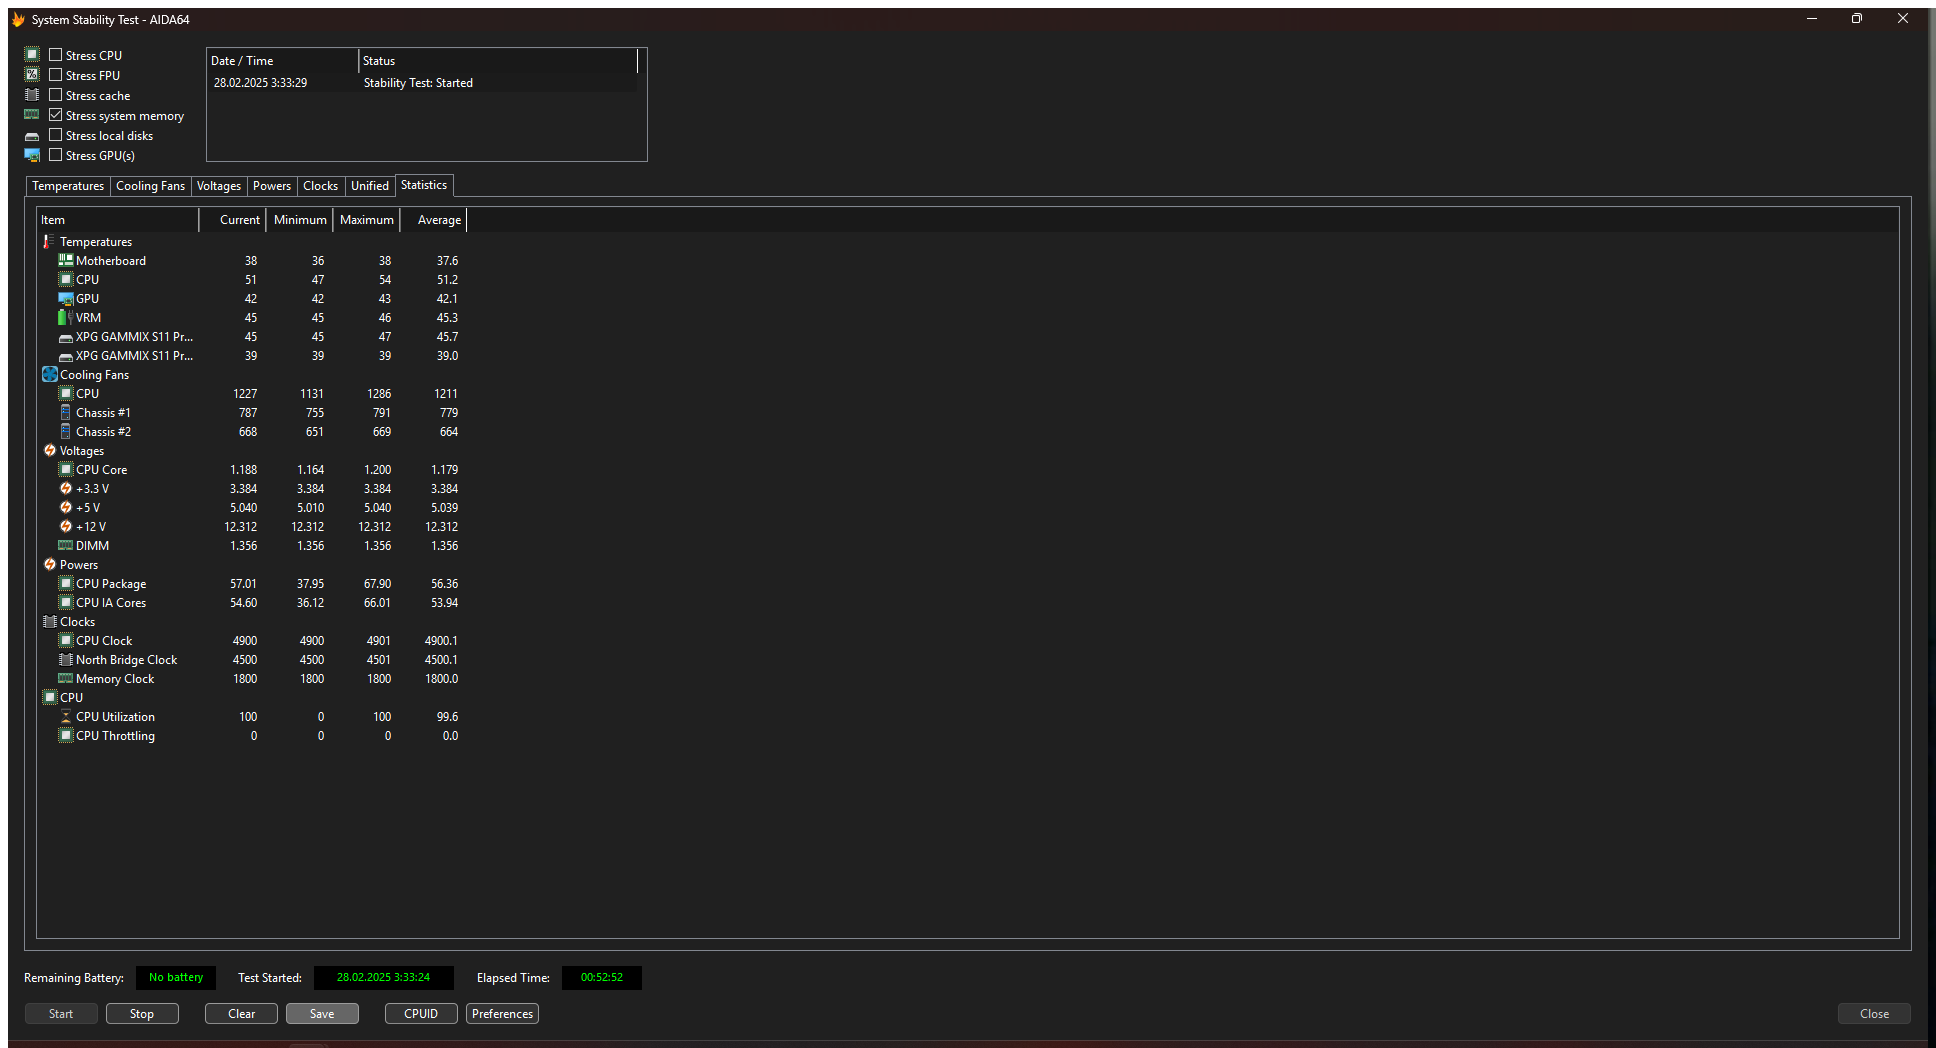This screenshot has height=1048, width=1936.
Task: Select the CPU Clock row
Action: pos(252,641)
